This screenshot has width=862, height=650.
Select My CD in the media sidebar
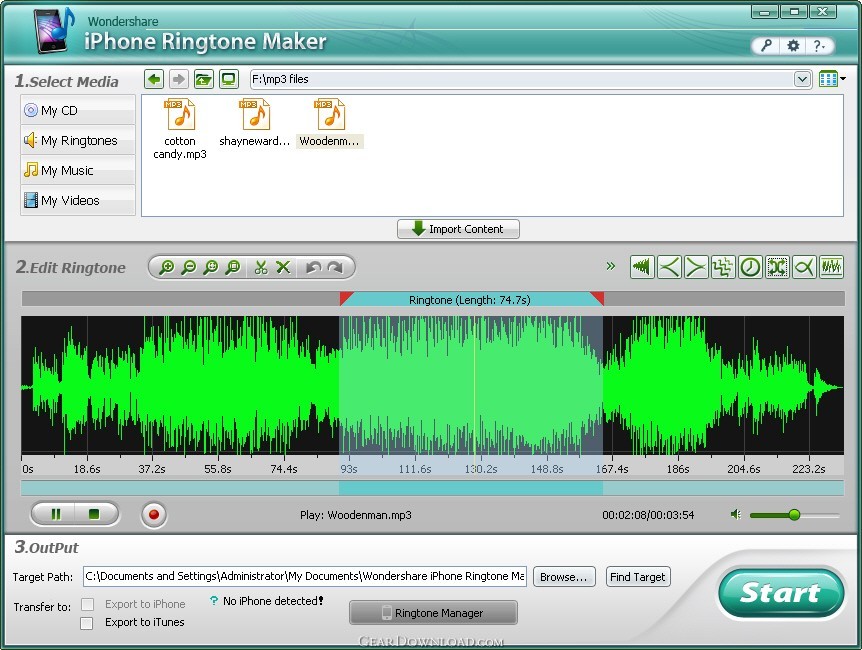(x=78, y=110)
